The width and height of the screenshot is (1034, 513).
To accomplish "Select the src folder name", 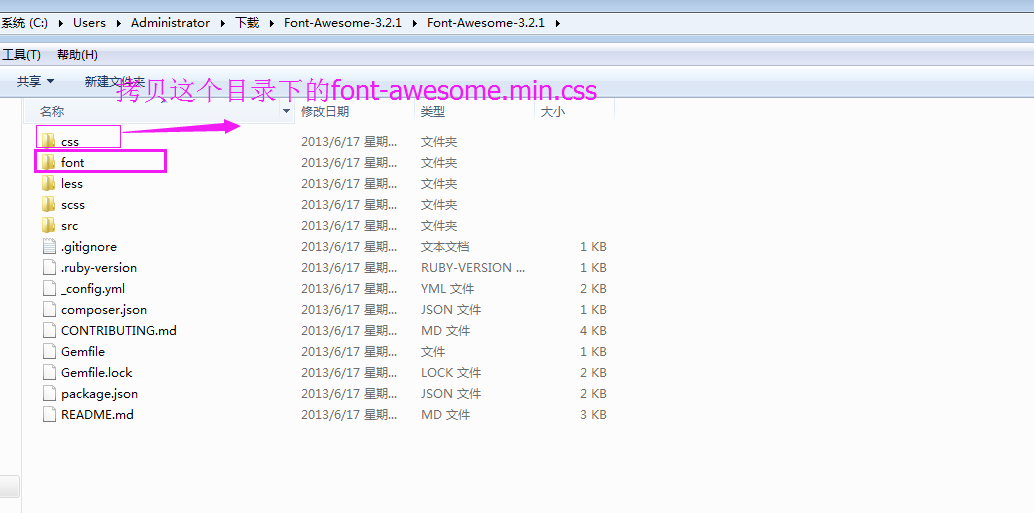I will point(69,226).
